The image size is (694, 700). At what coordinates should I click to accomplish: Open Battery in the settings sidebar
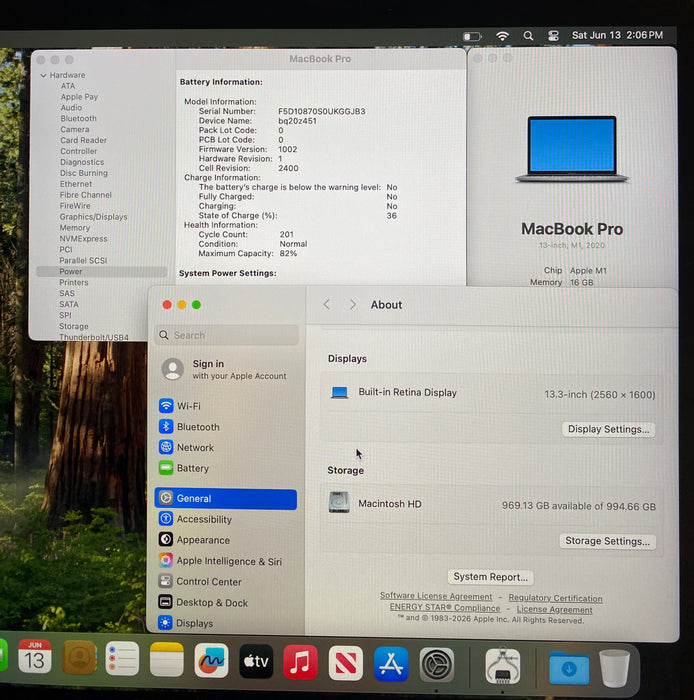(x=225, y=468)
